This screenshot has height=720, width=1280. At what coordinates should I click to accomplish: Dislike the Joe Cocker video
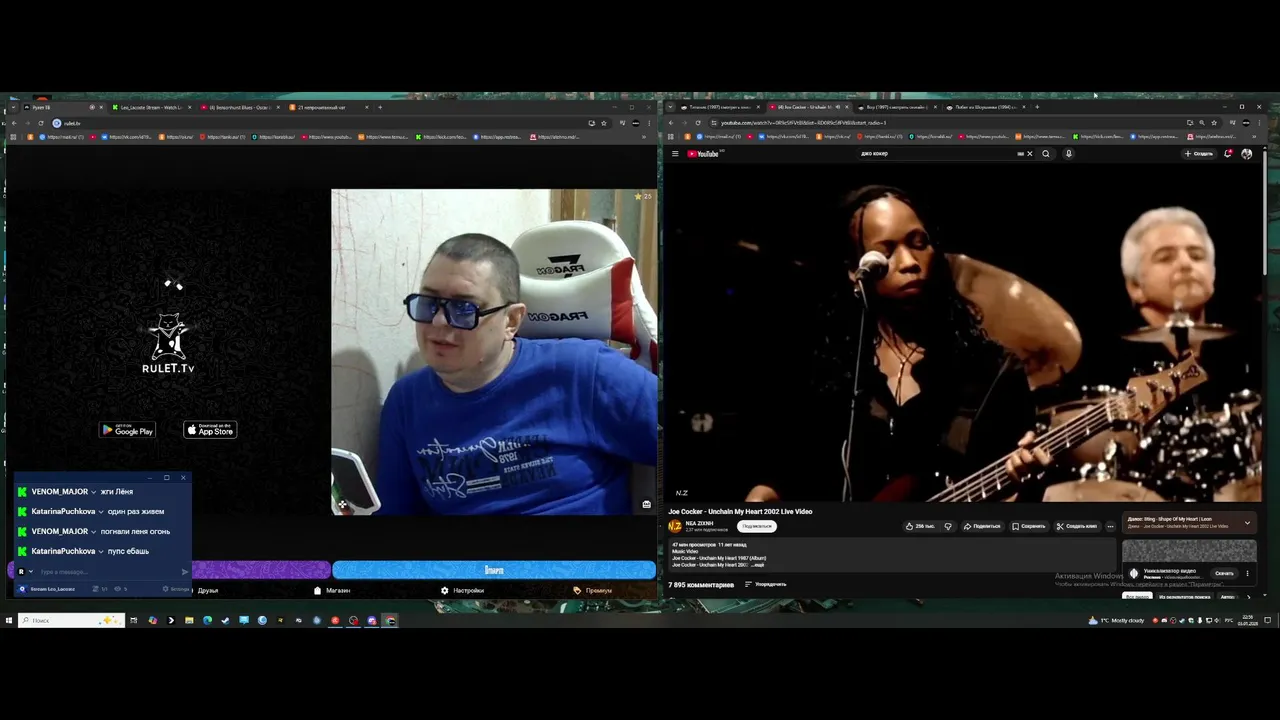[x=948, y=526]
